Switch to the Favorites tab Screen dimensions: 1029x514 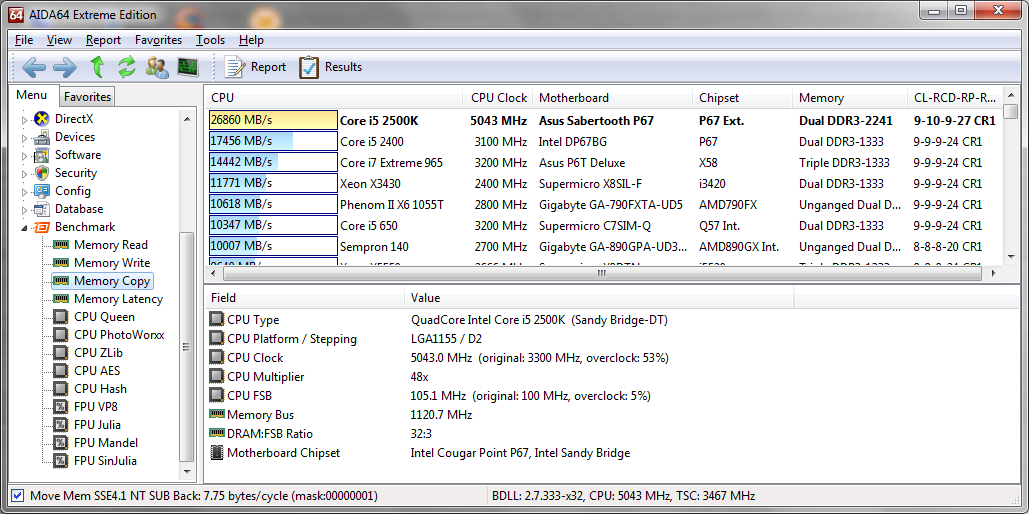[x=87, y=96]
